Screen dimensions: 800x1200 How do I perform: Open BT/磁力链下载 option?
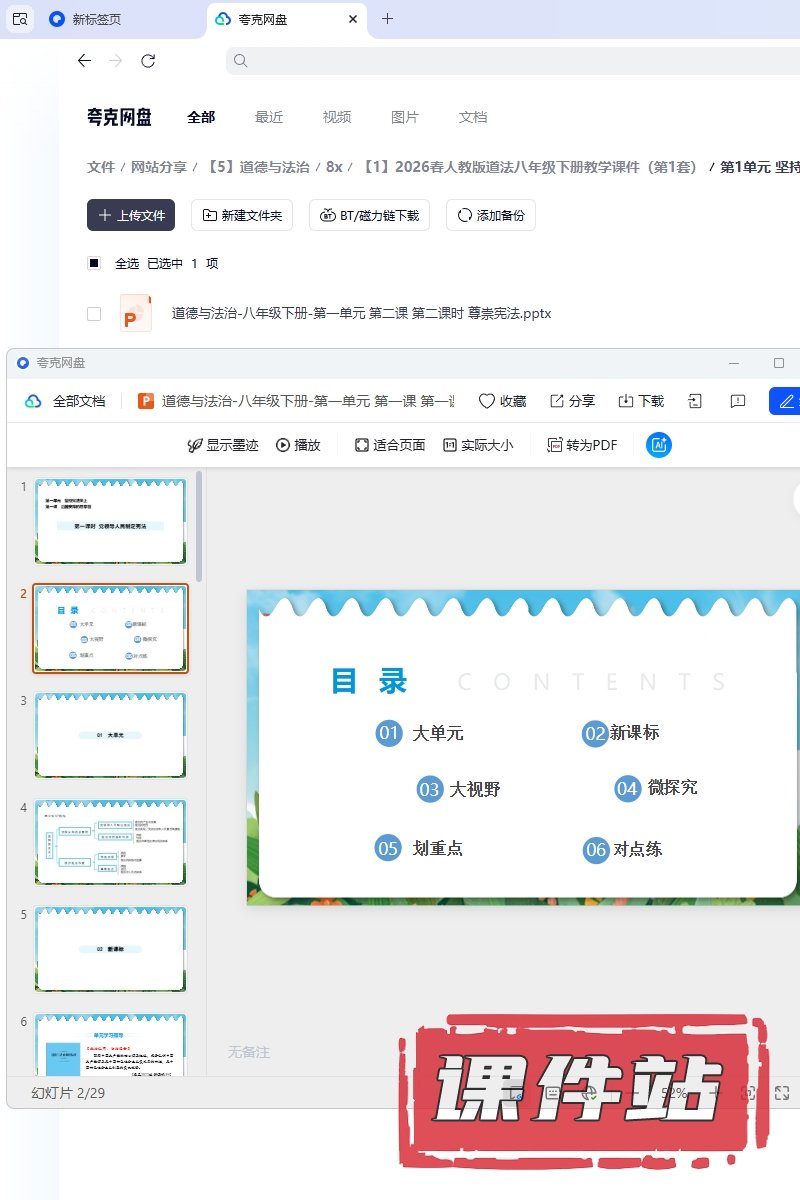click(369, 215)
